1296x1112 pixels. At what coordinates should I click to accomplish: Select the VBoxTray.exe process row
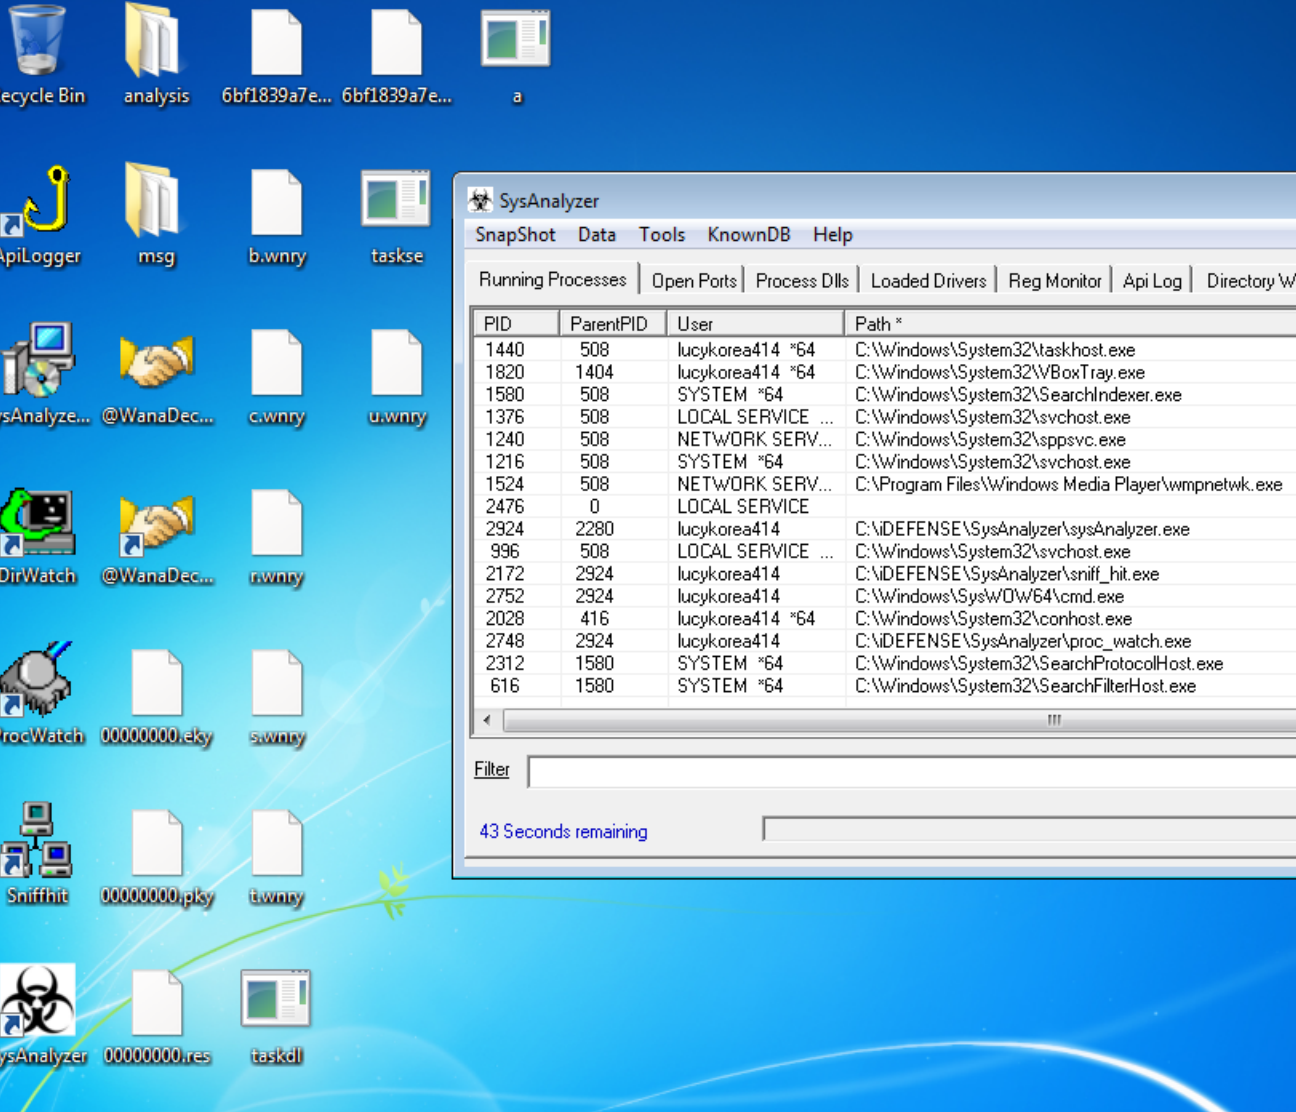tap(885, 372)
